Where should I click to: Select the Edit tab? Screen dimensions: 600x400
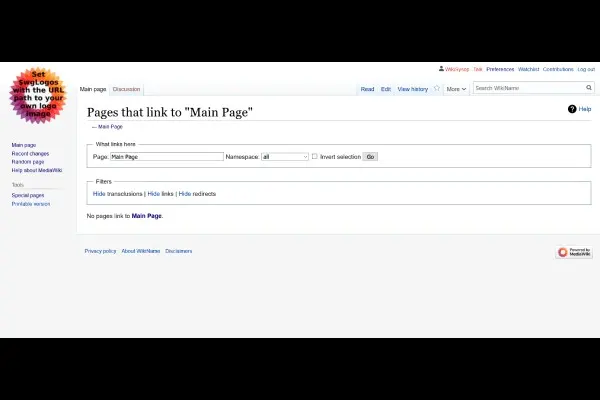point(386,89)
